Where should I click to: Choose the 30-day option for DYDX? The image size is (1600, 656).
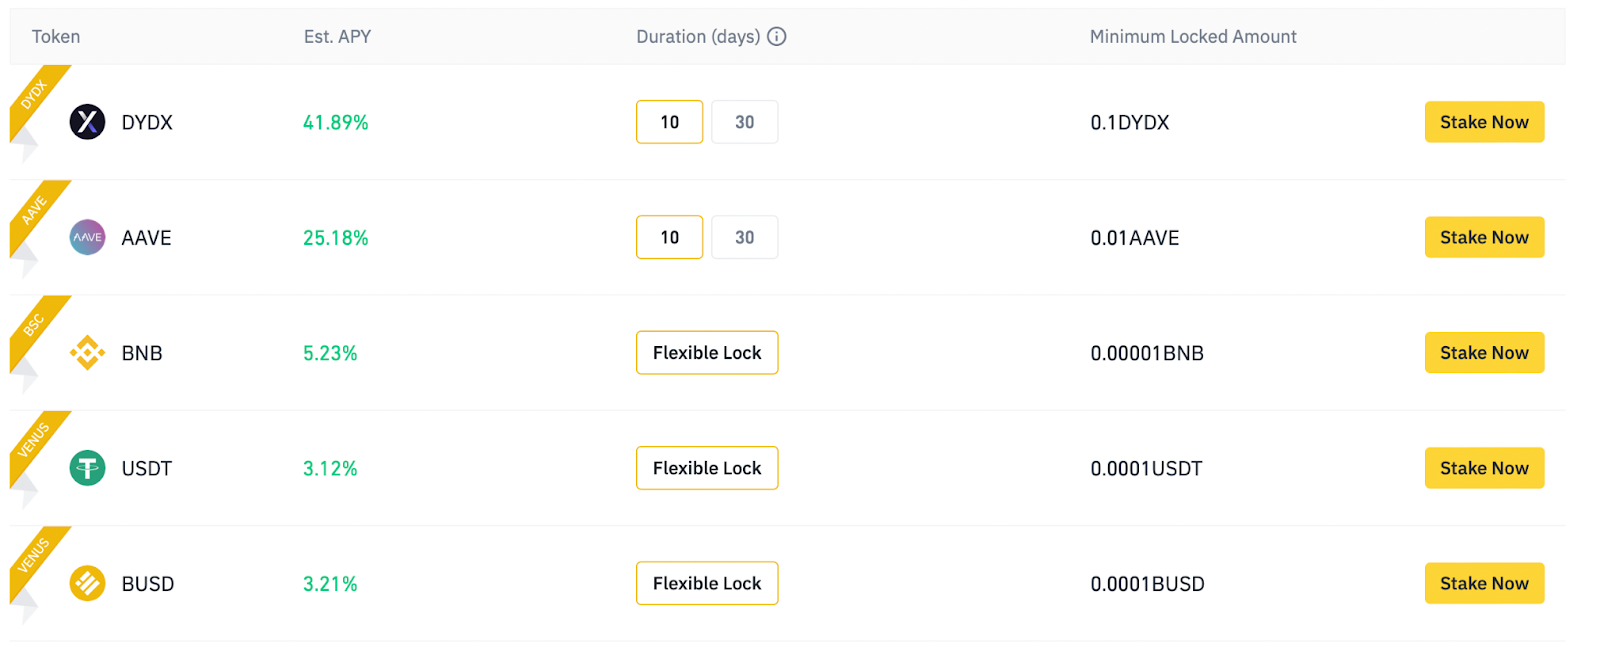point(744,121)
